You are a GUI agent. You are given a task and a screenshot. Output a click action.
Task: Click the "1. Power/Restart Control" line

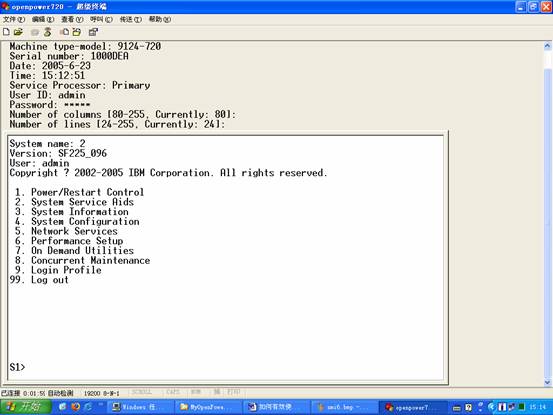(79, 192)
